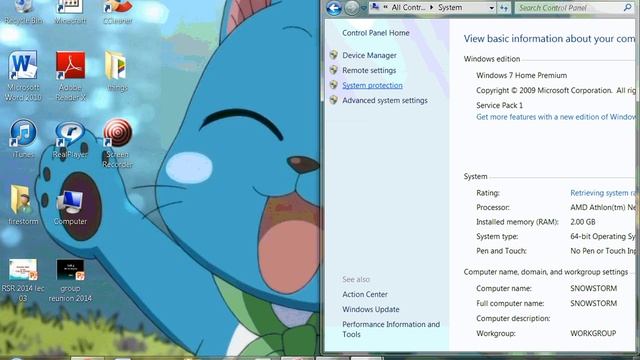
Task: Open System protection link
Action: pos(372,85)
